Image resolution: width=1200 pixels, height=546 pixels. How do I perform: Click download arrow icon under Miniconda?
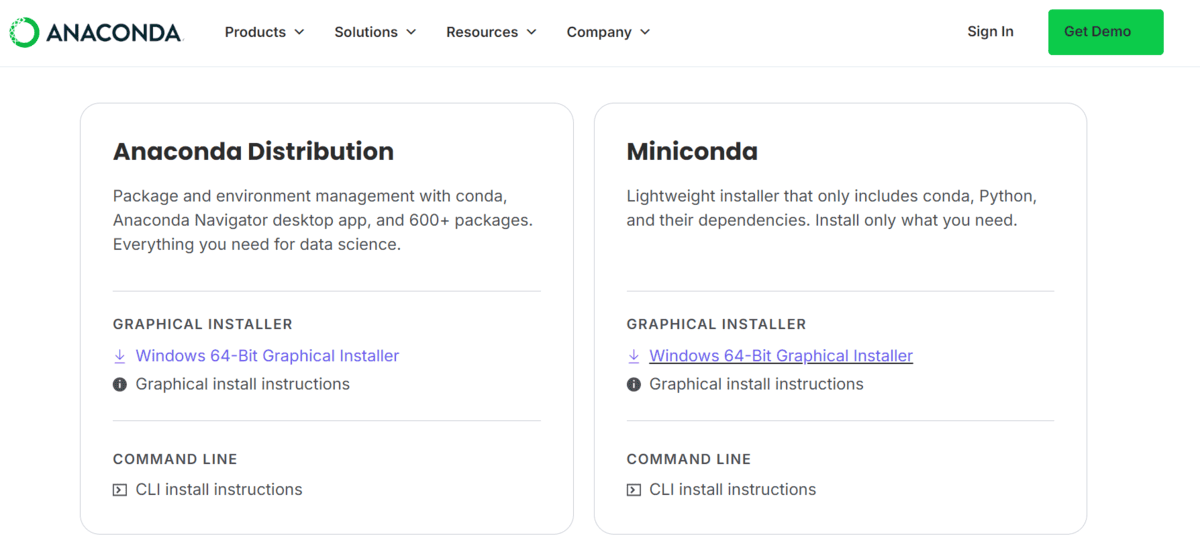[633, 356]
